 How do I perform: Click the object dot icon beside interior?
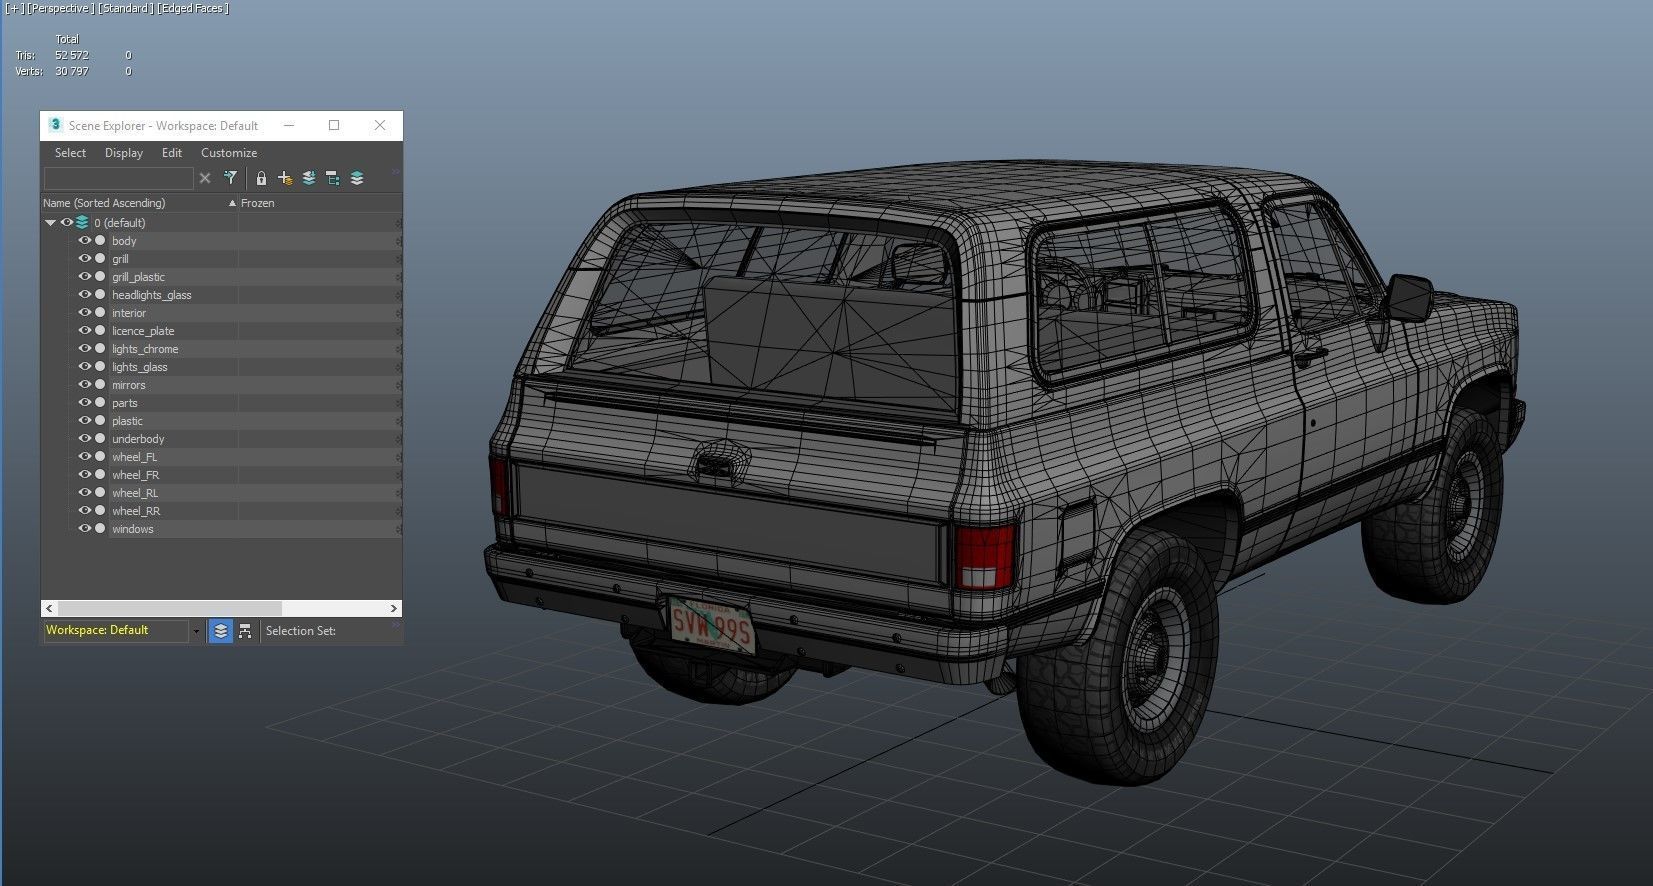(x=100, y=313)
